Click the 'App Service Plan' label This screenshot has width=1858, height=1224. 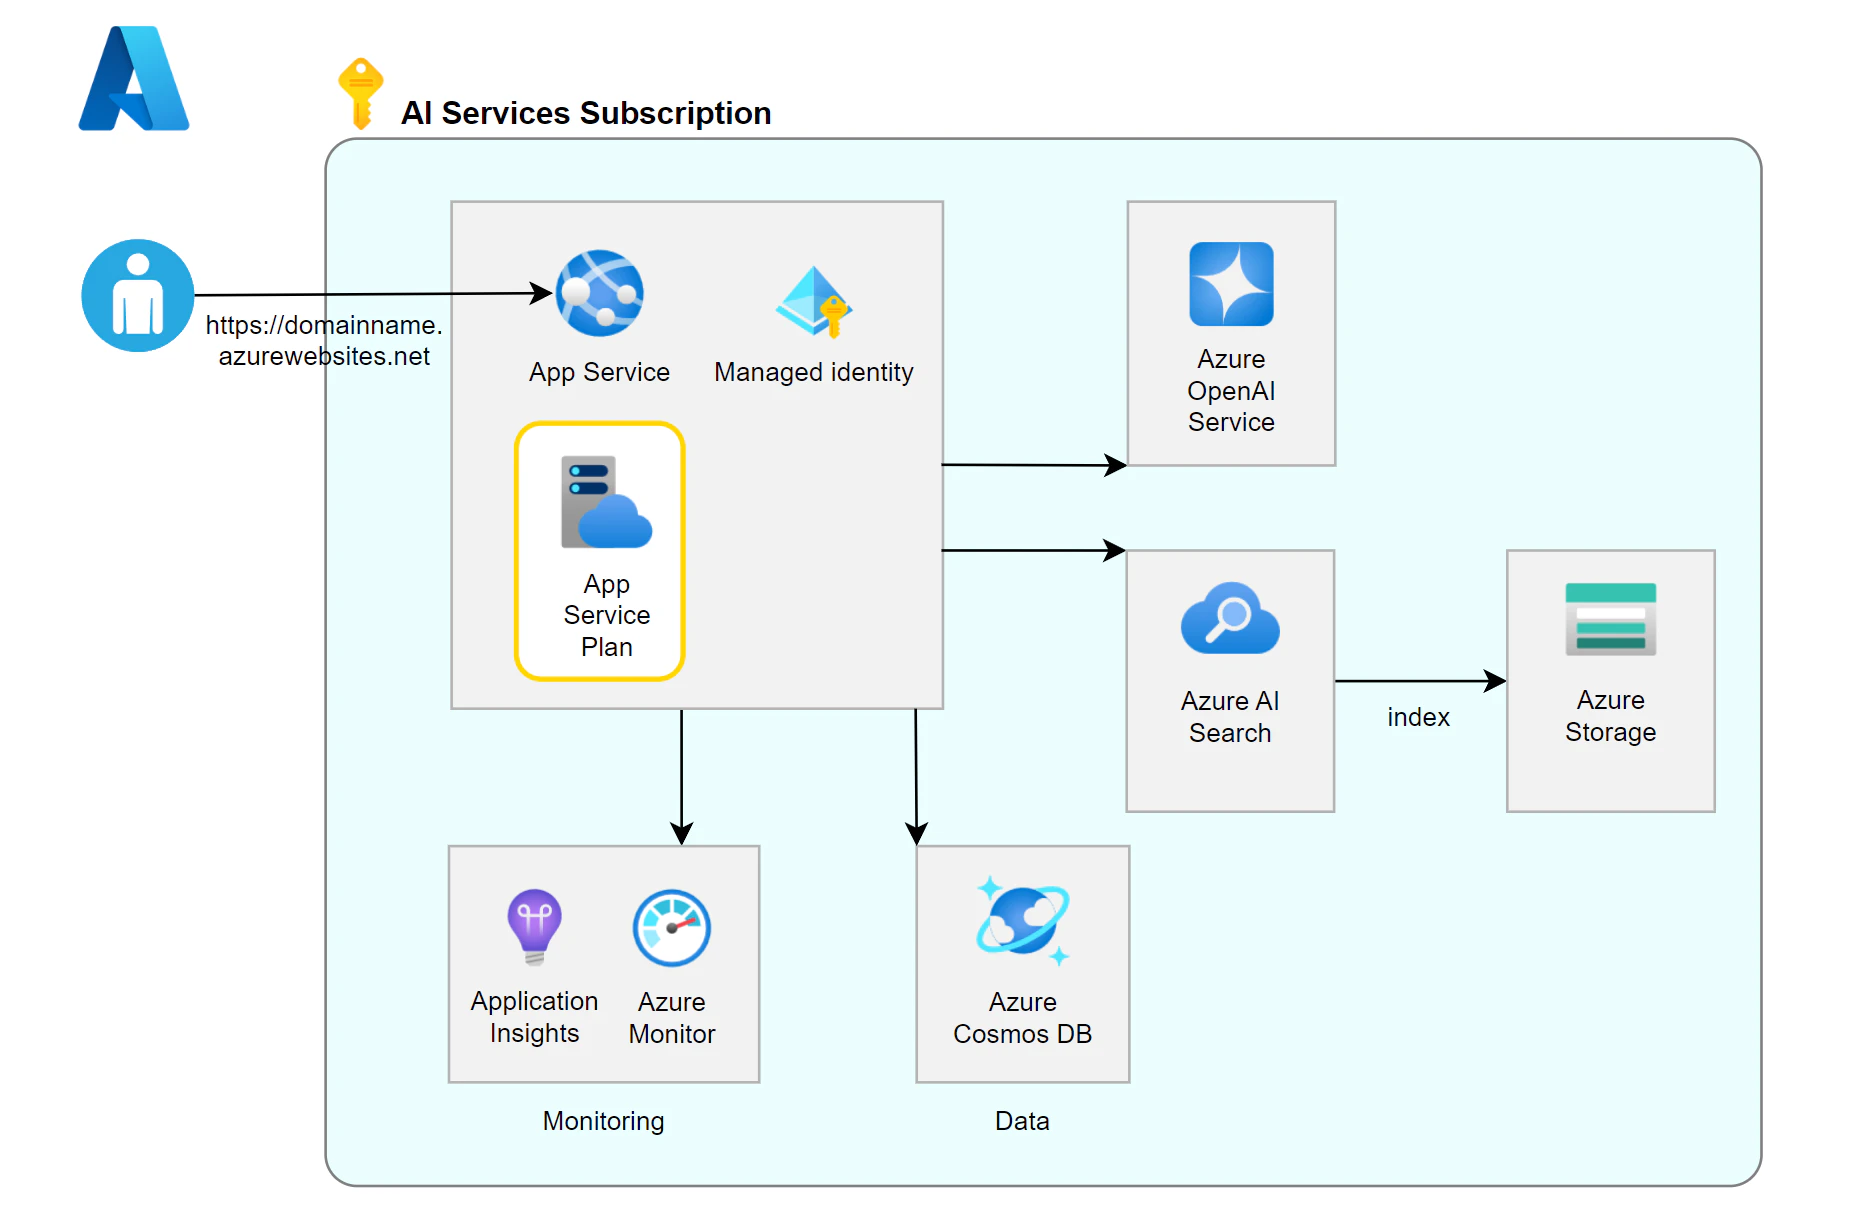(607, 615)
